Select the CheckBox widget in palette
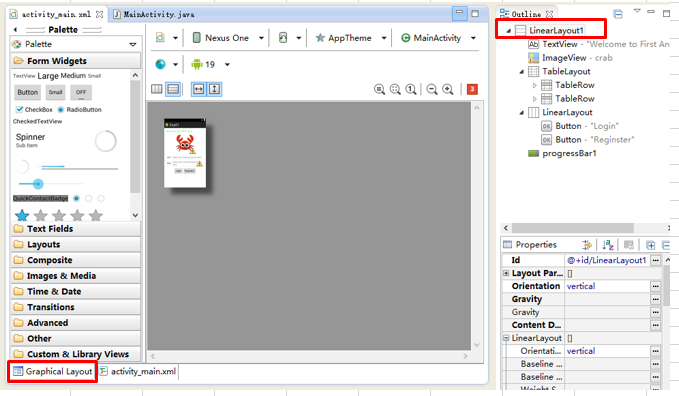679x396 pixels. click(x=34, y=110)
